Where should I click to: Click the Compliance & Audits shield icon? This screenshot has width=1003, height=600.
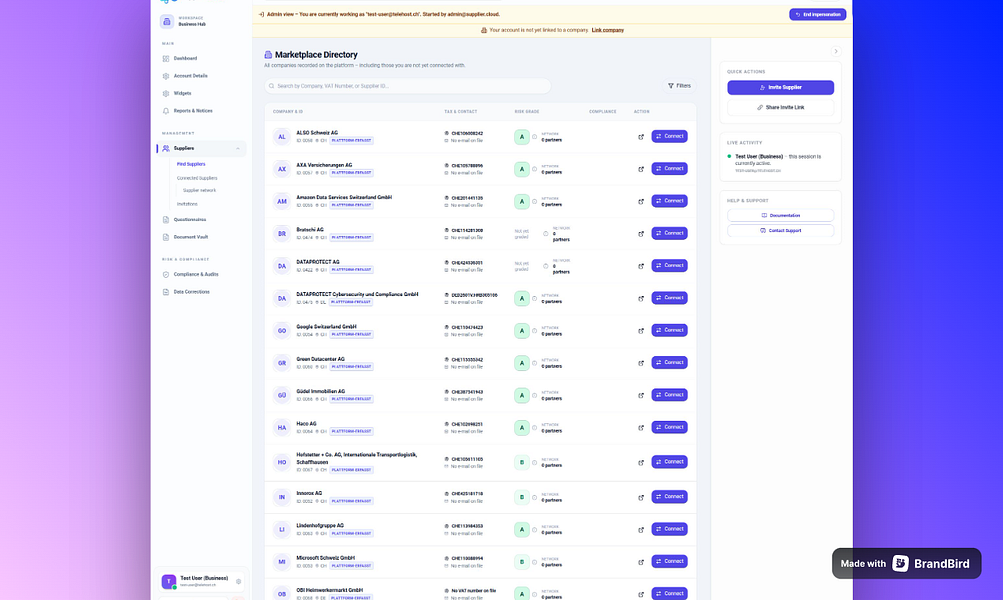166,274
